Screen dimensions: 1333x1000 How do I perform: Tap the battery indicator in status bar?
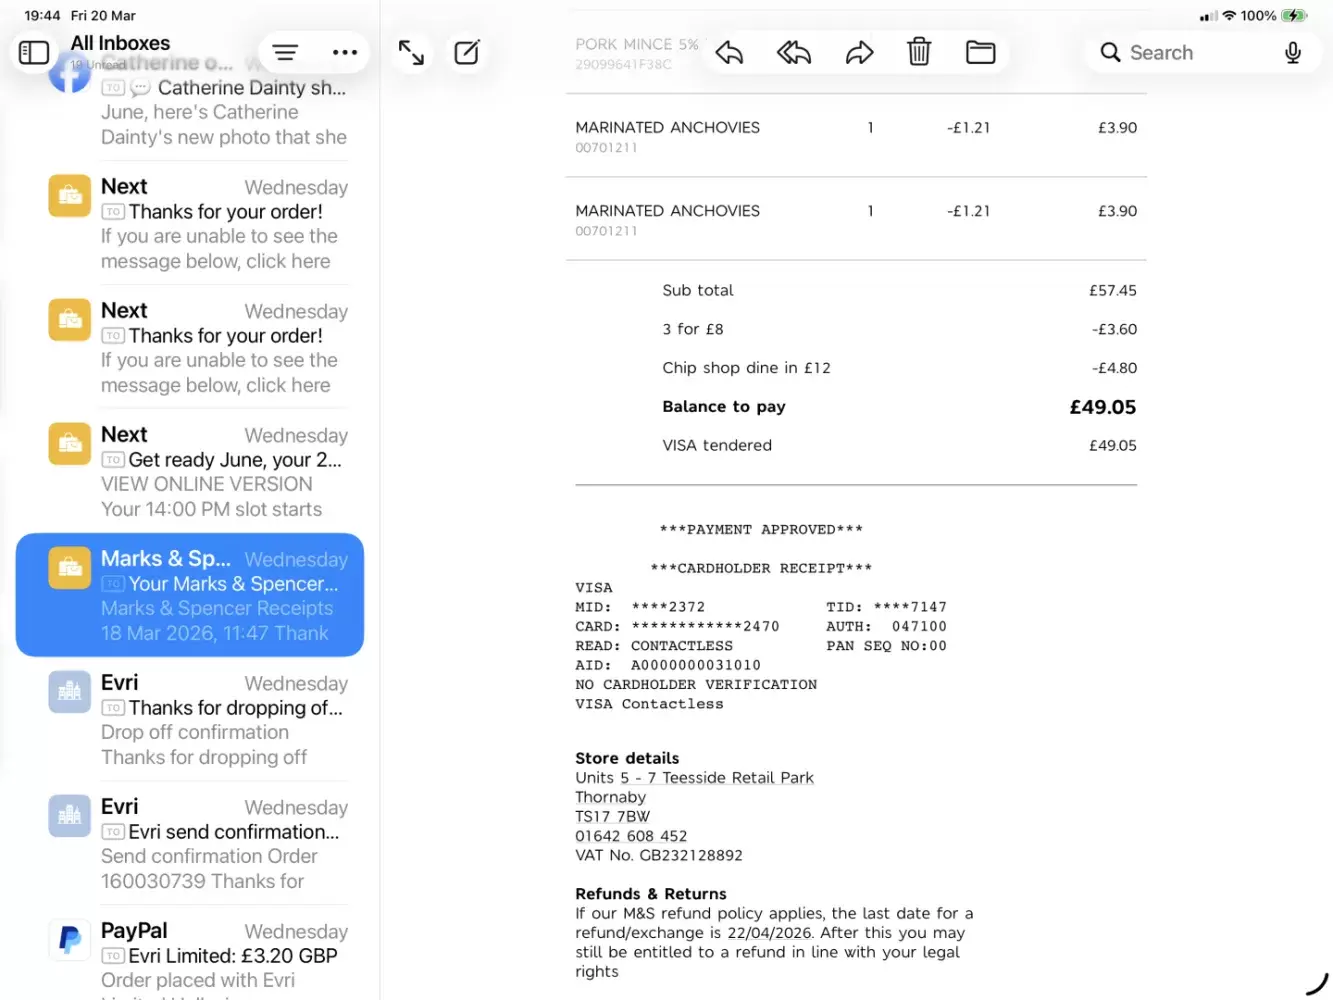1294,16
